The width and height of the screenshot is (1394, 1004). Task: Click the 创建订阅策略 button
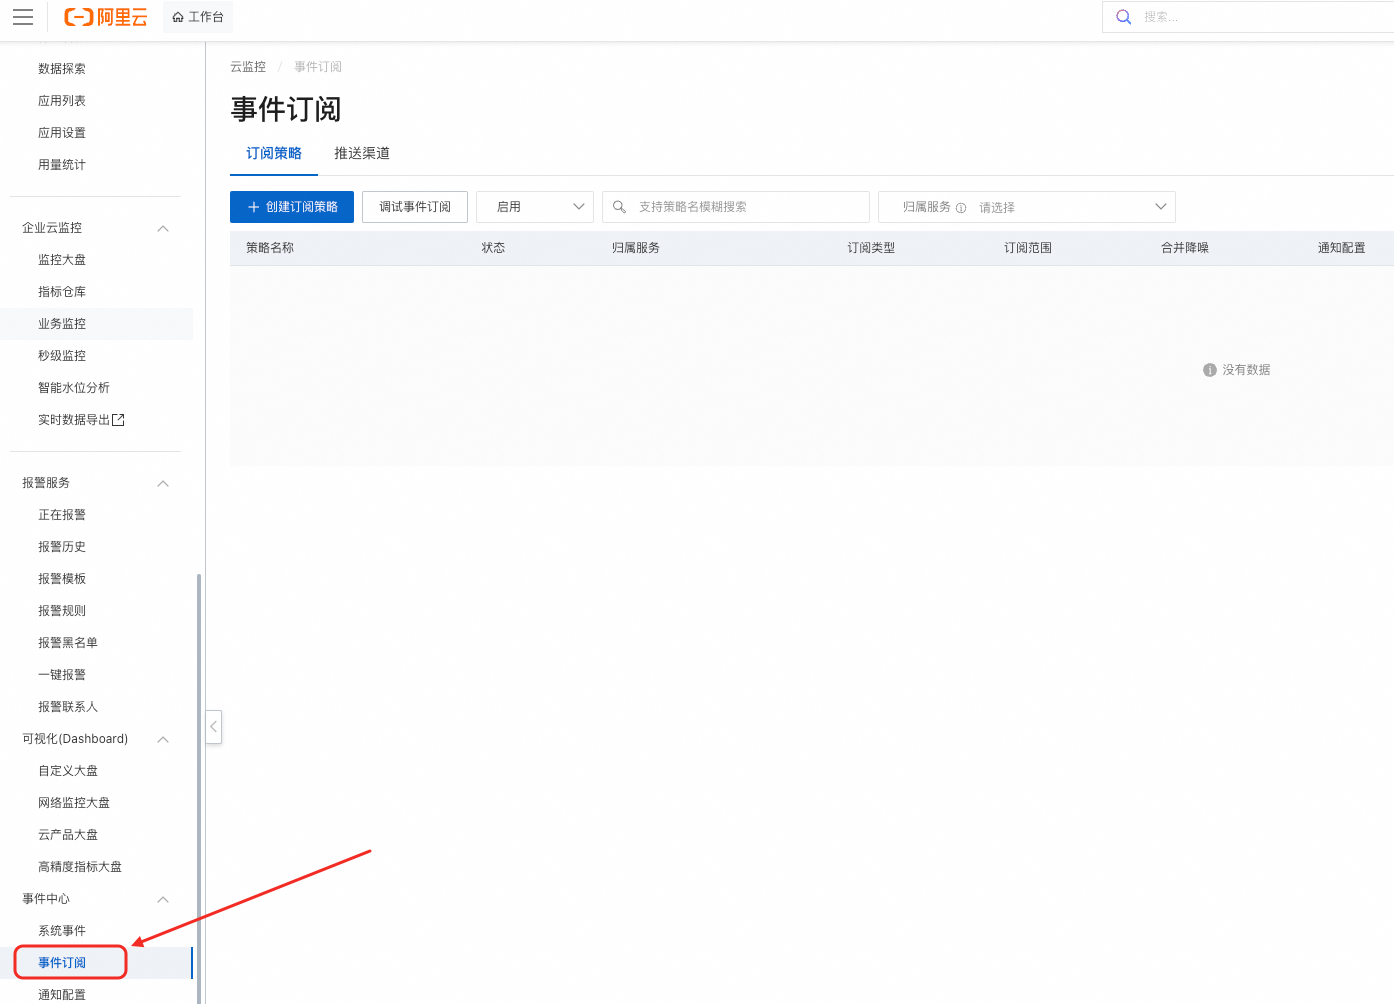pos(292,207)
